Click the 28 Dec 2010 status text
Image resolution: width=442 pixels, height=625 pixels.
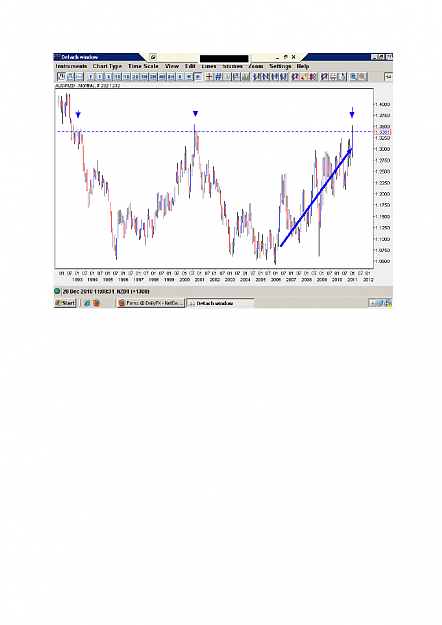[x=106, y=291]
